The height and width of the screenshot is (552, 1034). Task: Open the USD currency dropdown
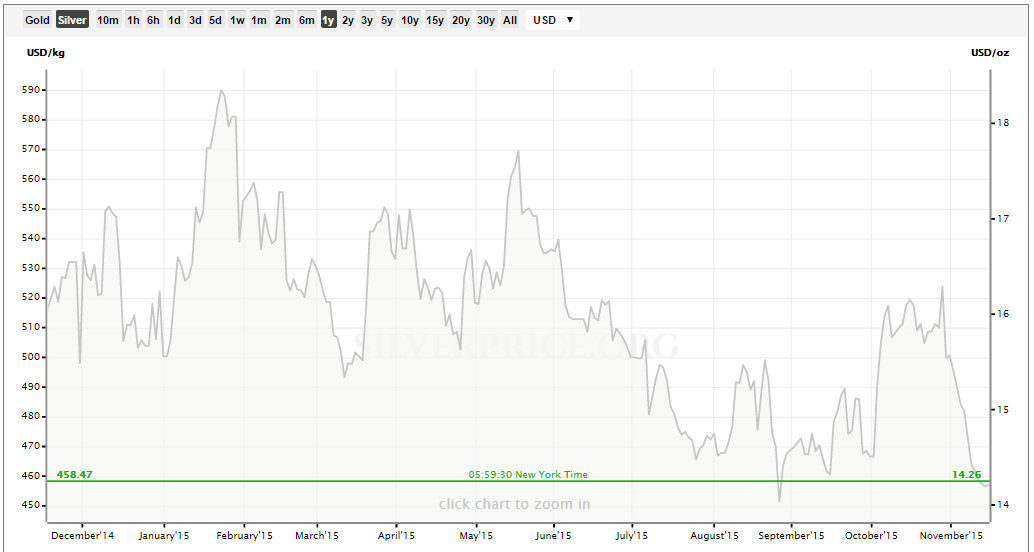tap(553, 20)
